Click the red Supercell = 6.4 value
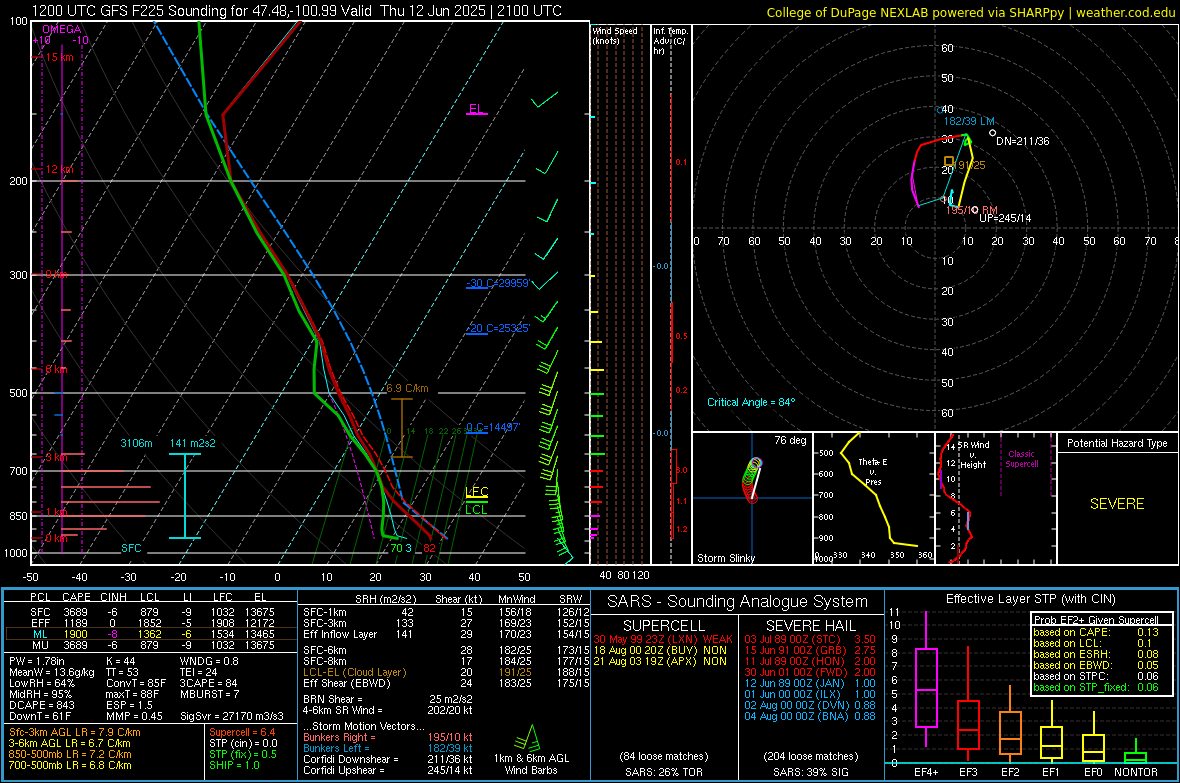Screen dimensions: 1180x783 pos(242,732)
